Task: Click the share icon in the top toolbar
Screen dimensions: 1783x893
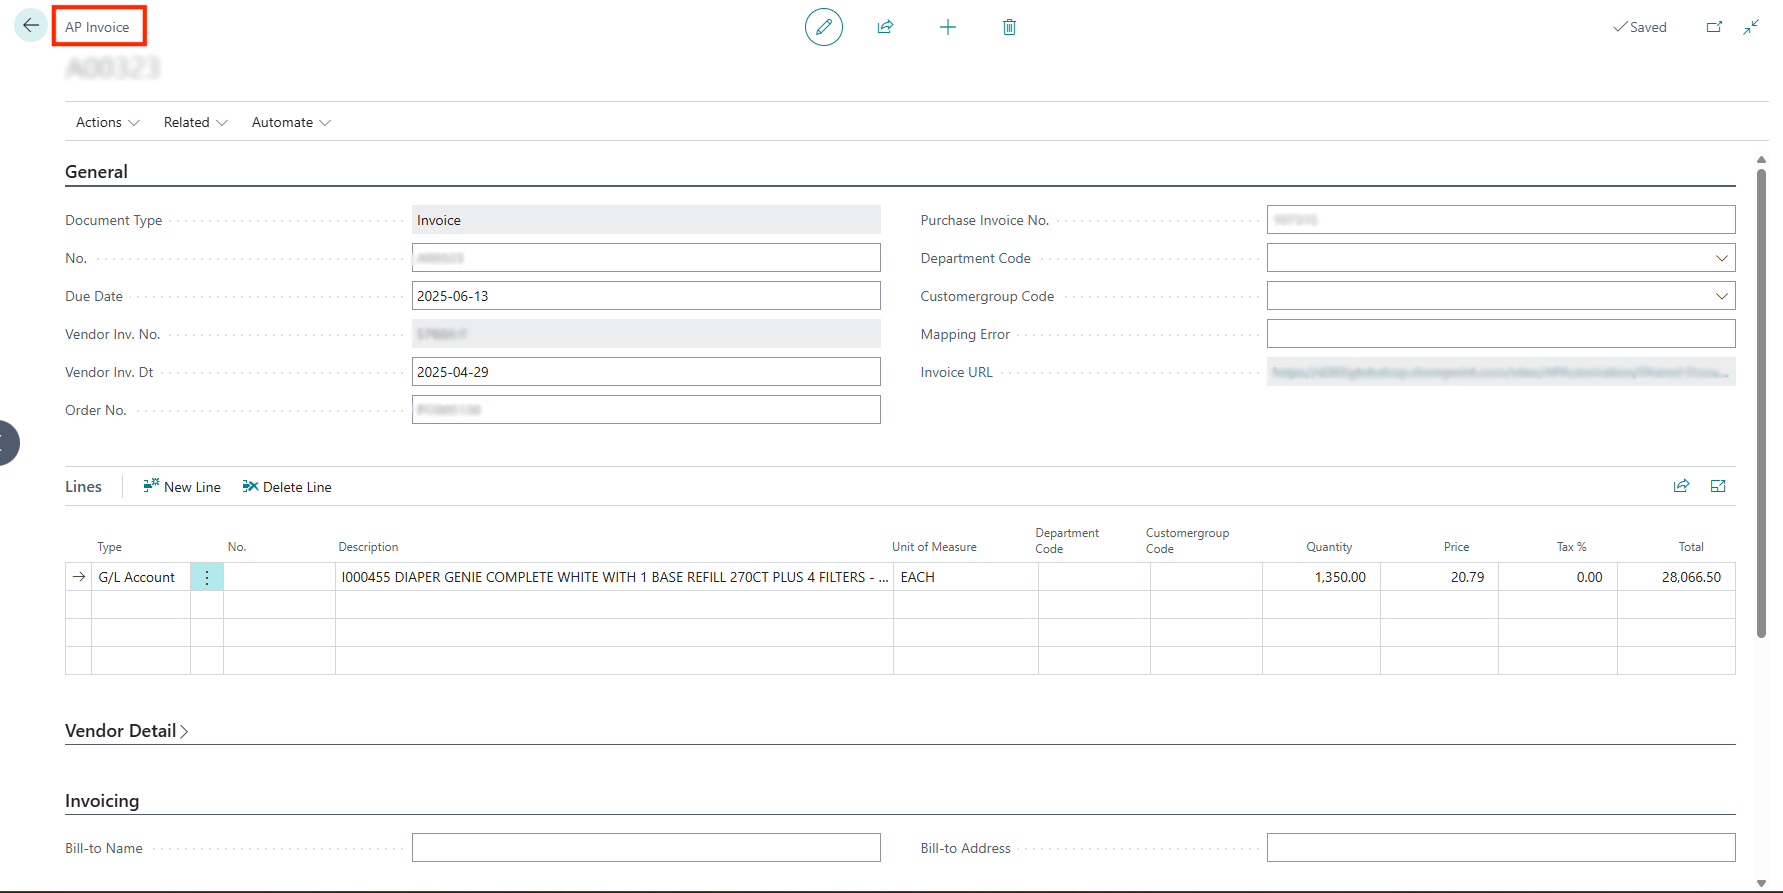Action: coord(885,27)
